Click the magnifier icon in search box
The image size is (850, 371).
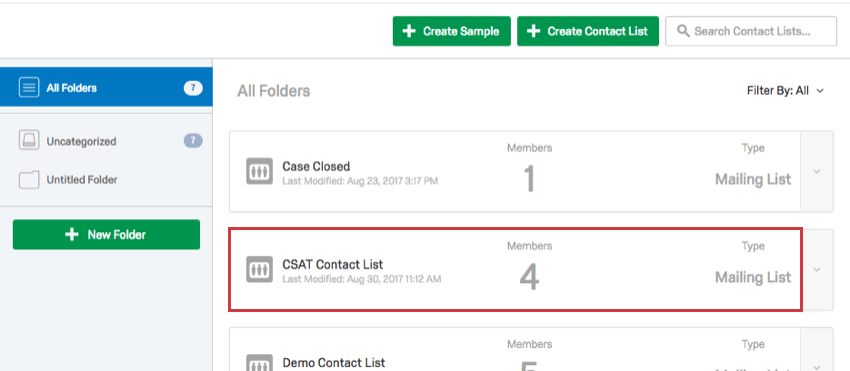pyautogui.click(x=683, y=31)
